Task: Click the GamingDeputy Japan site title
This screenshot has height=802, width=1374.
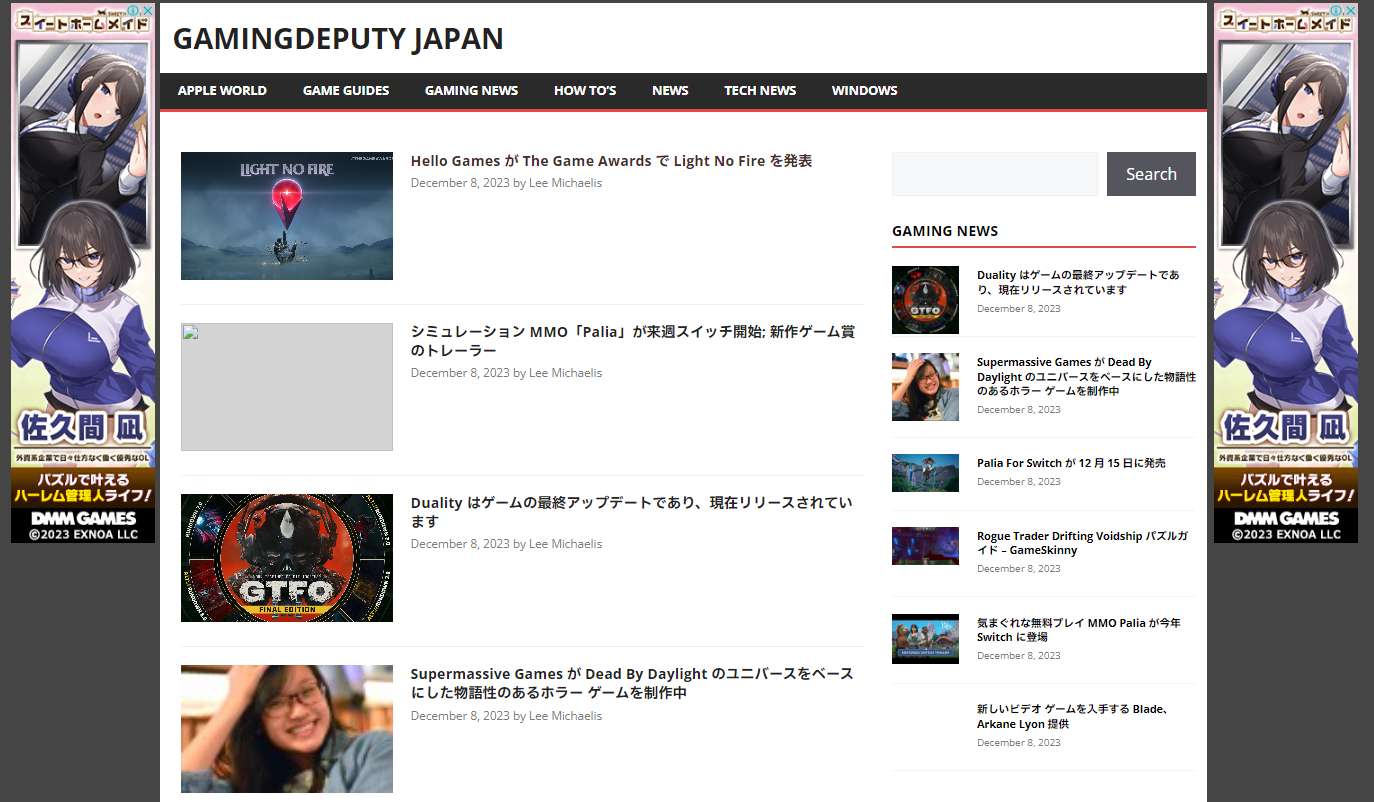Action: pos(338,39)
